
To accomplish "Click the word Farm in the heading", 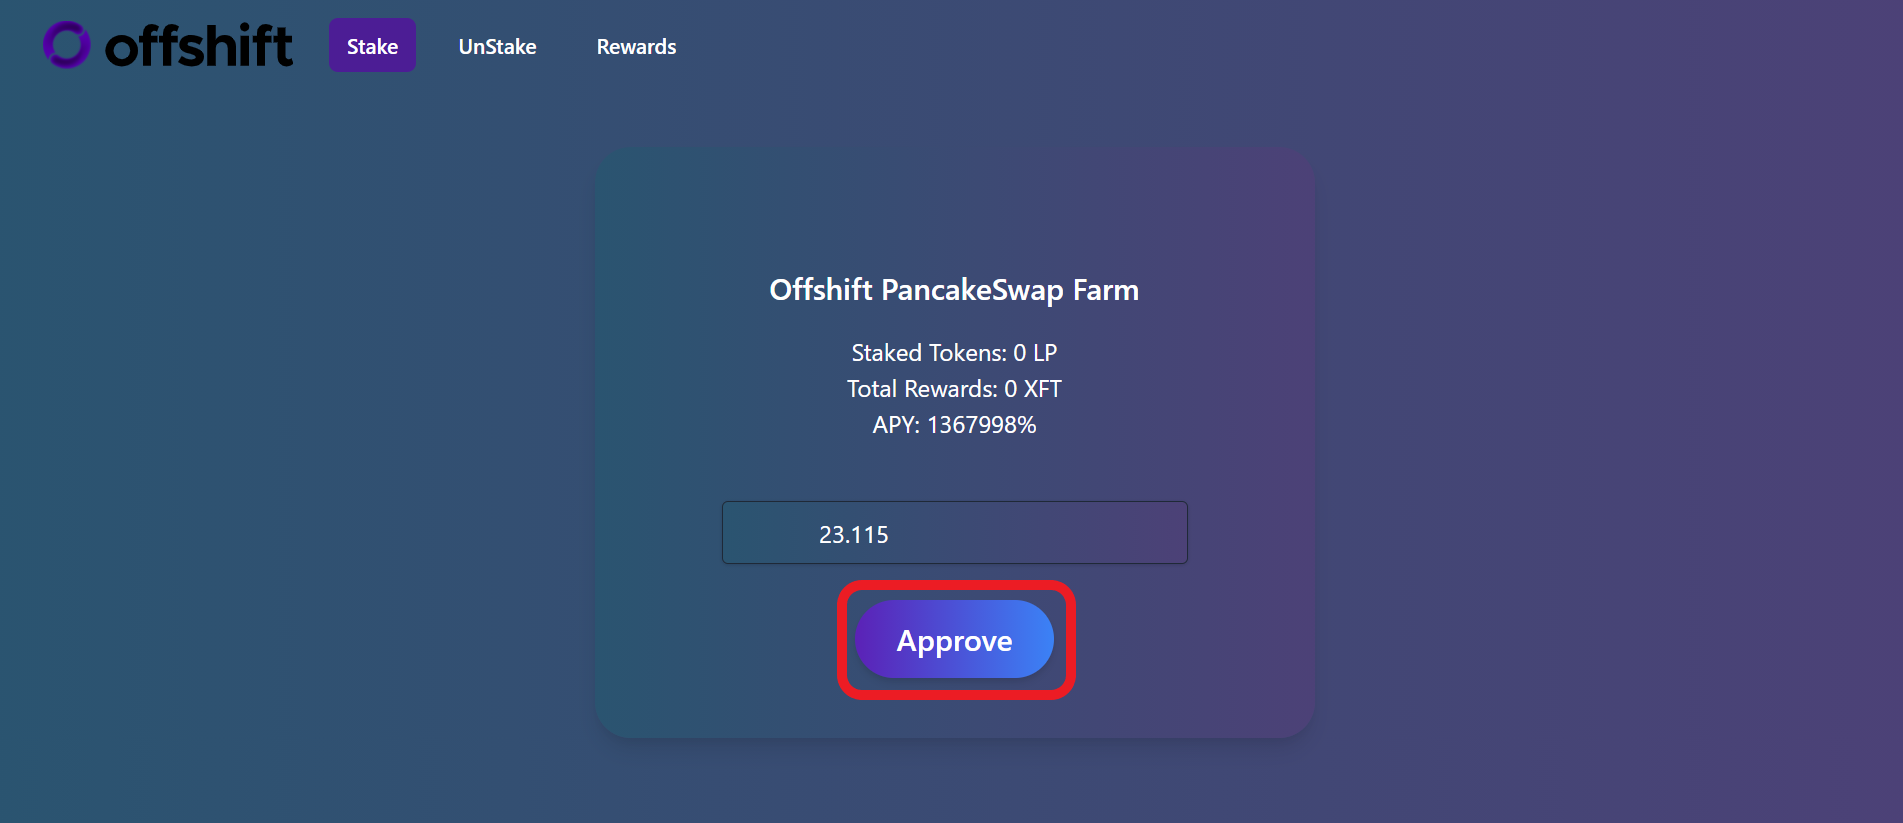I will 1106,290.
